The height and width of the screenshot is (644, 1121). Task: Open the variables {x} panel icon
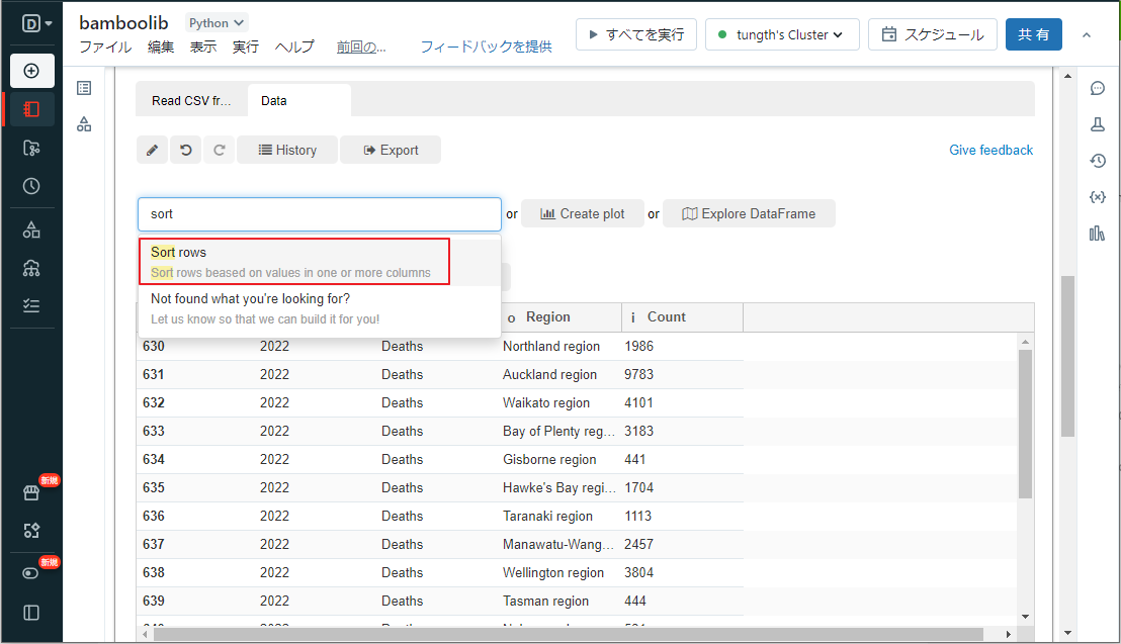pos(1097,197)
